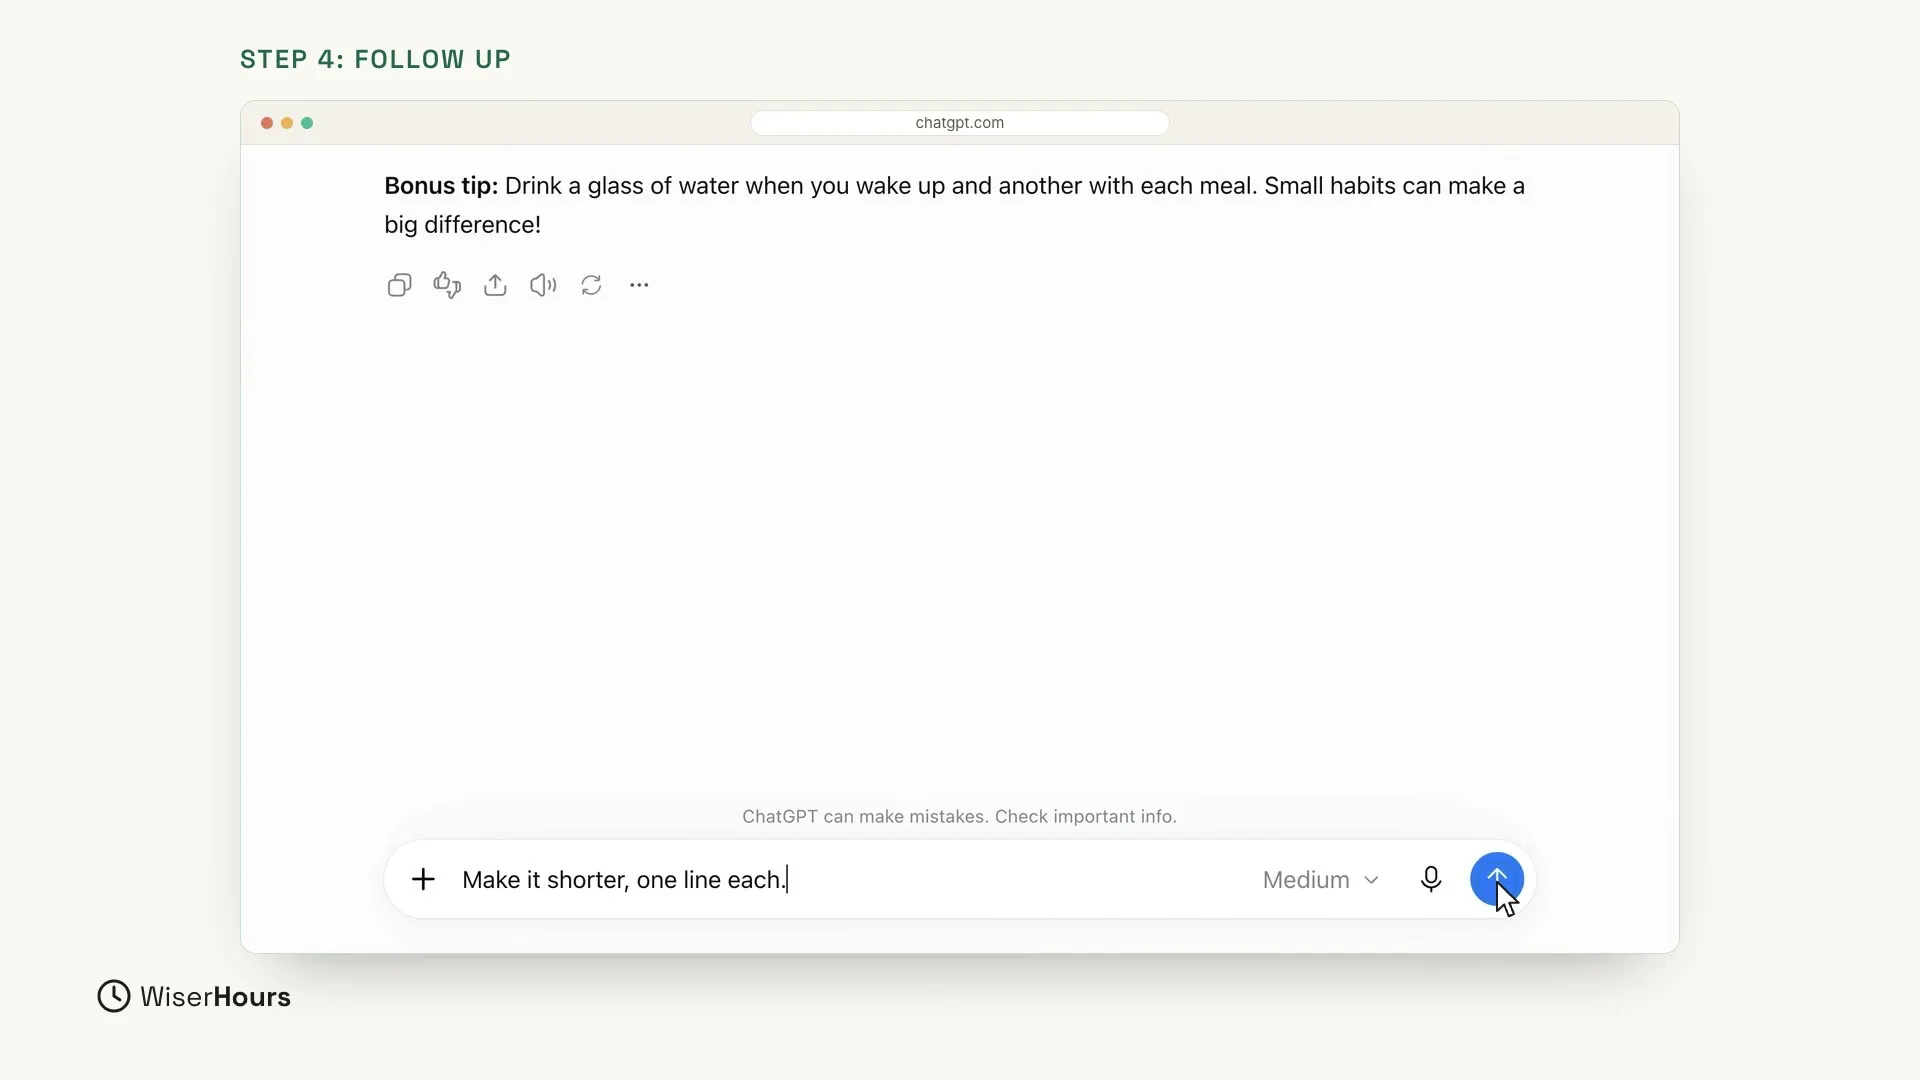Share the response with the upload icon
The height and width of the screenshot is (1080, 1920).
tap(495, 285)
